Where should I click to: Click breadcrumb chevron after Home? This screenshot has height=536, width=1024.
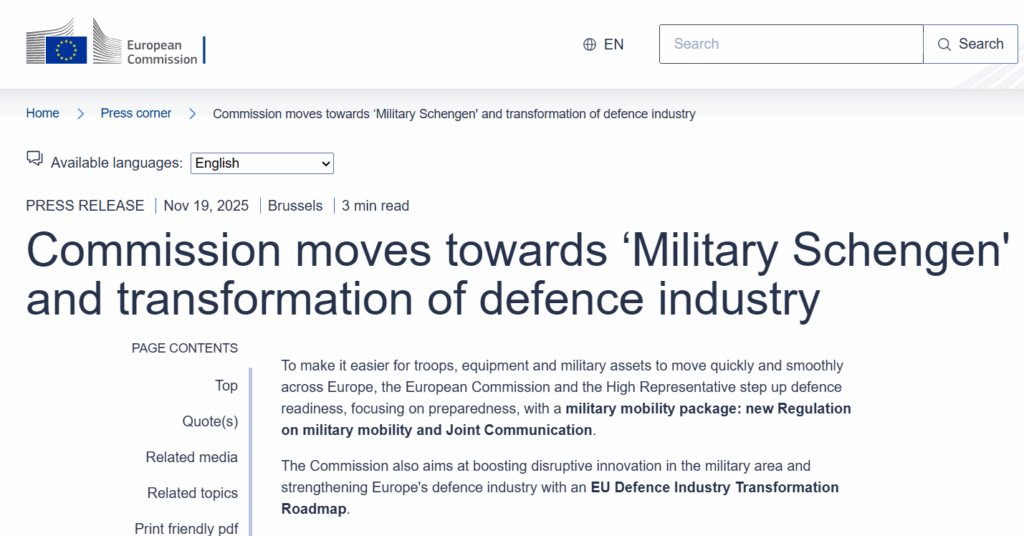[x=80, y=114]
